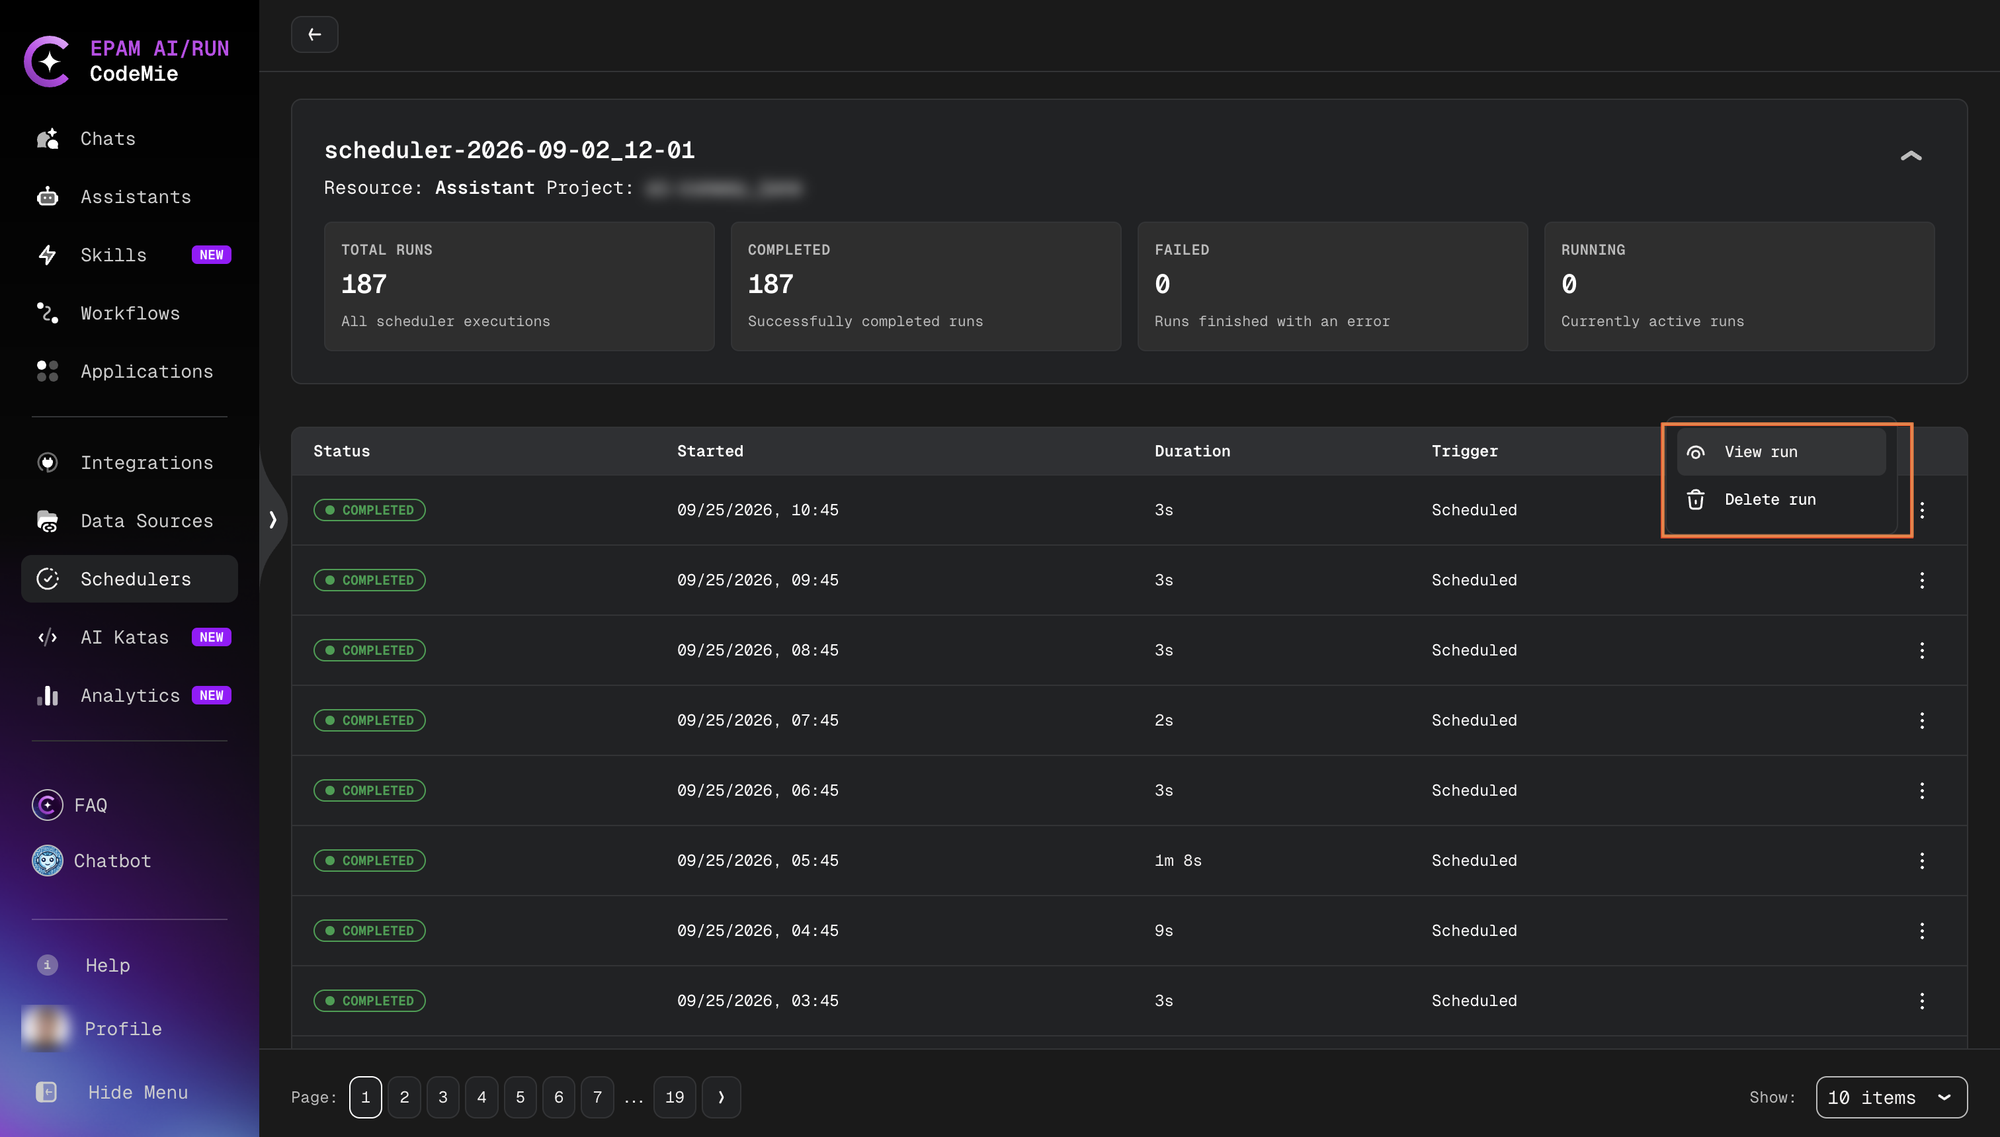Screen dimensions: 2000x1137
Task: Click NEW badge next to Skills
Action: [x=211, y=255]
